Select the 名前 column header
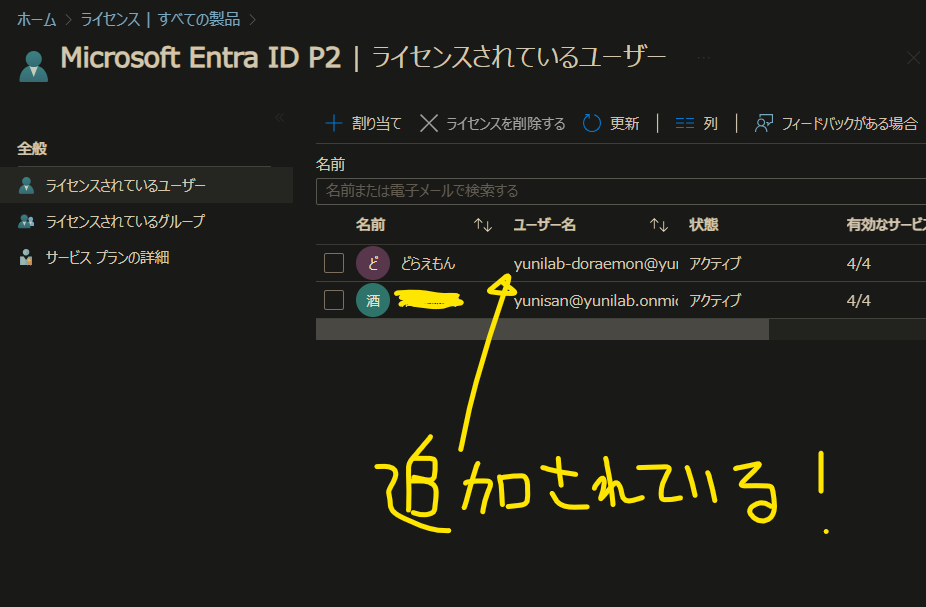The width and height of the screenshot is (926, 607). pyautogui.click(x=371, y=225)
